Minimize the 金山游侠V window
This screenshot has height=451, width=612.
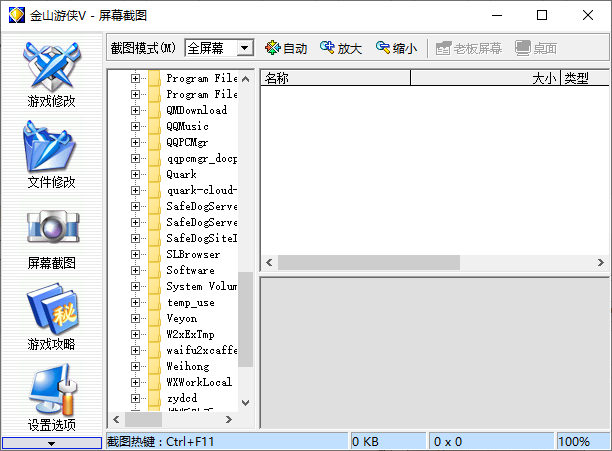click(497, 16)
